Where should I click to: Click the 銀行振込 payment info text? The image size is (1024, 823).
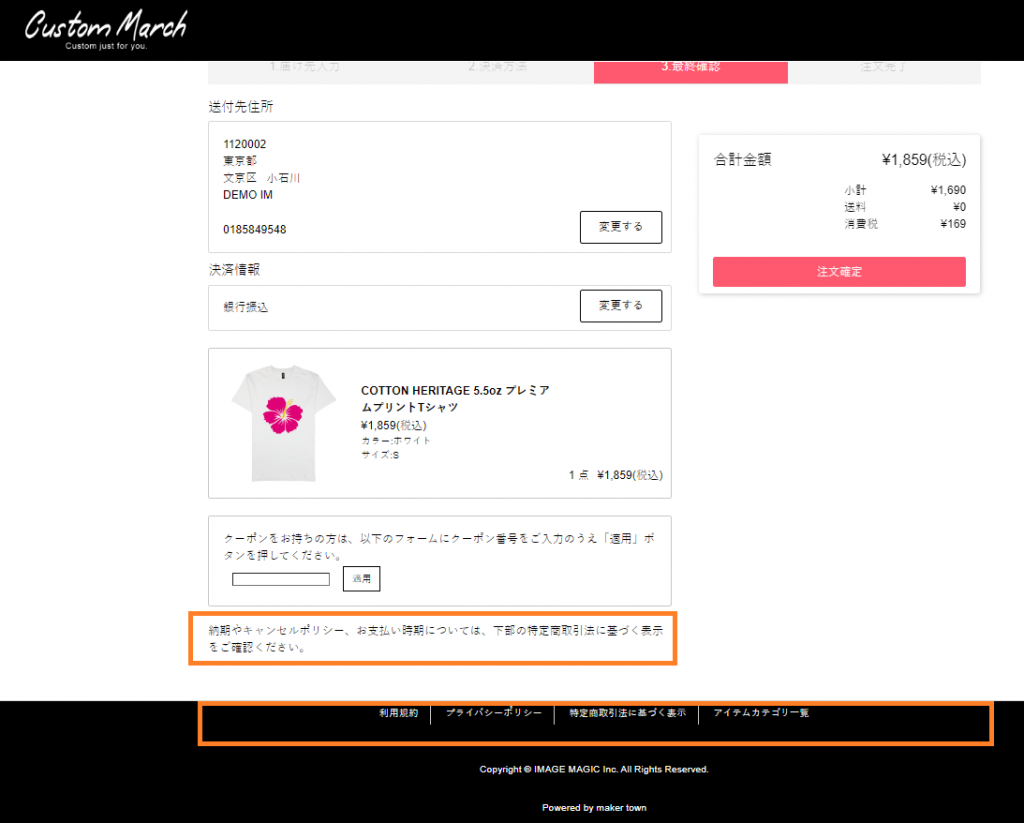click(246, 307)
